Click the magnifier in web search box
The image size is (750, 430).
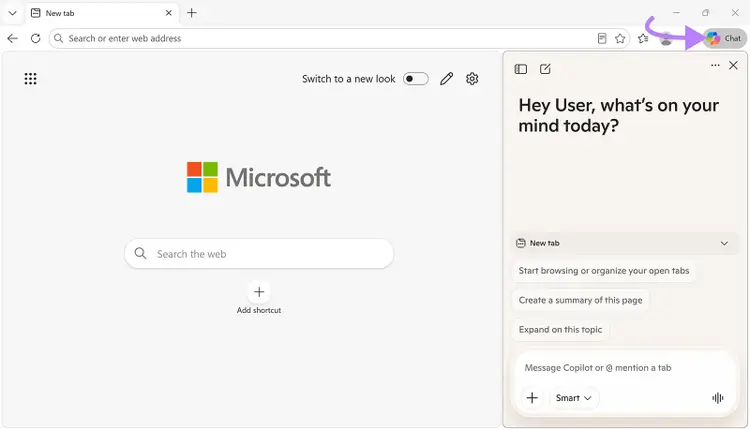pos(140,253)
